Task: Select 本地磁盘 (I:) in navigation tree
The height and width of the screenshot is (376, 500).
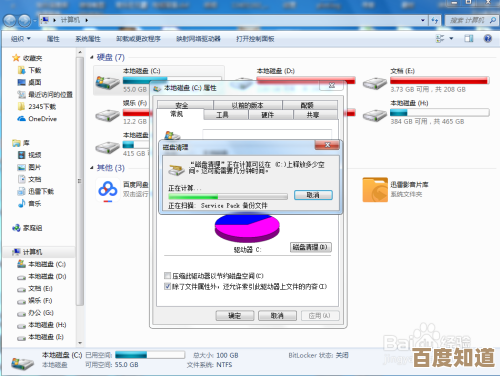Action: (x=46, y=337)
